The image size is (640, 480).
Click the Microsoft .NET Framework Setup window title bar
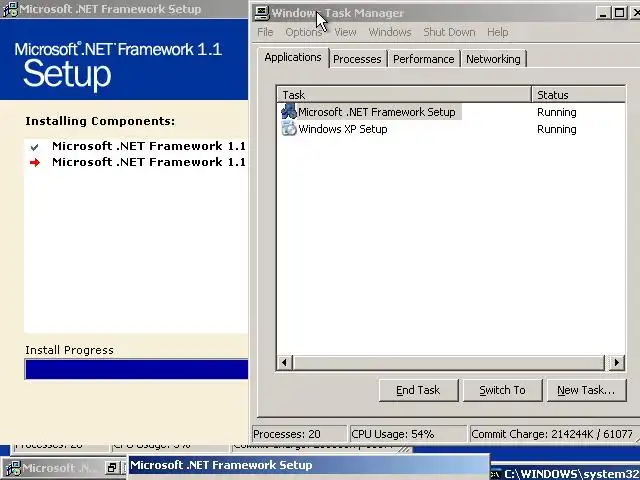[124, 9]
